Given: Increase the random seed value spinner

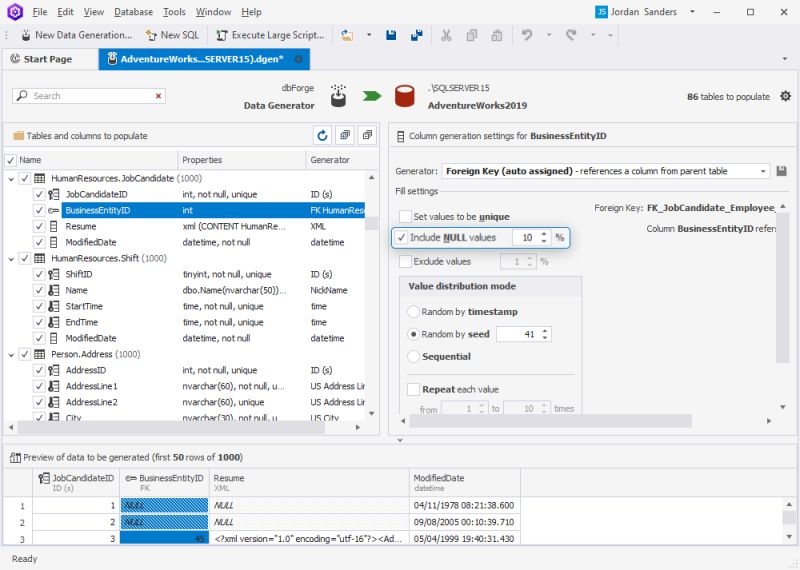Looking at the screenshot, I should pos(545,331).
